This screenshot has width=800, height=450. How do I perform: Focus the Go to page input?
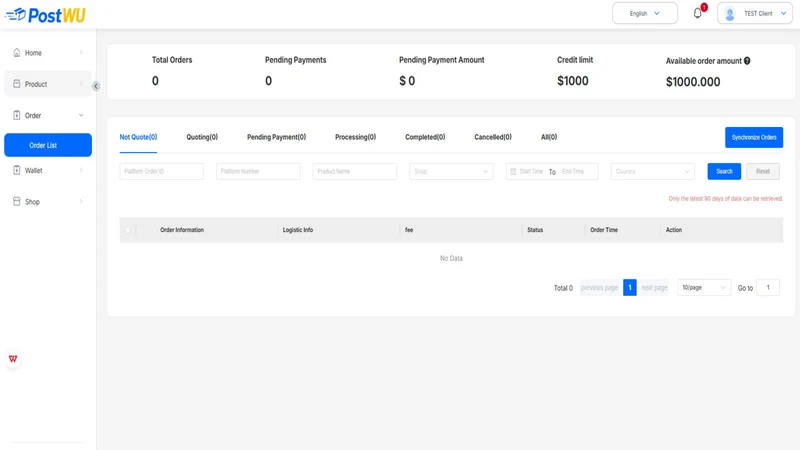[768, 288]
